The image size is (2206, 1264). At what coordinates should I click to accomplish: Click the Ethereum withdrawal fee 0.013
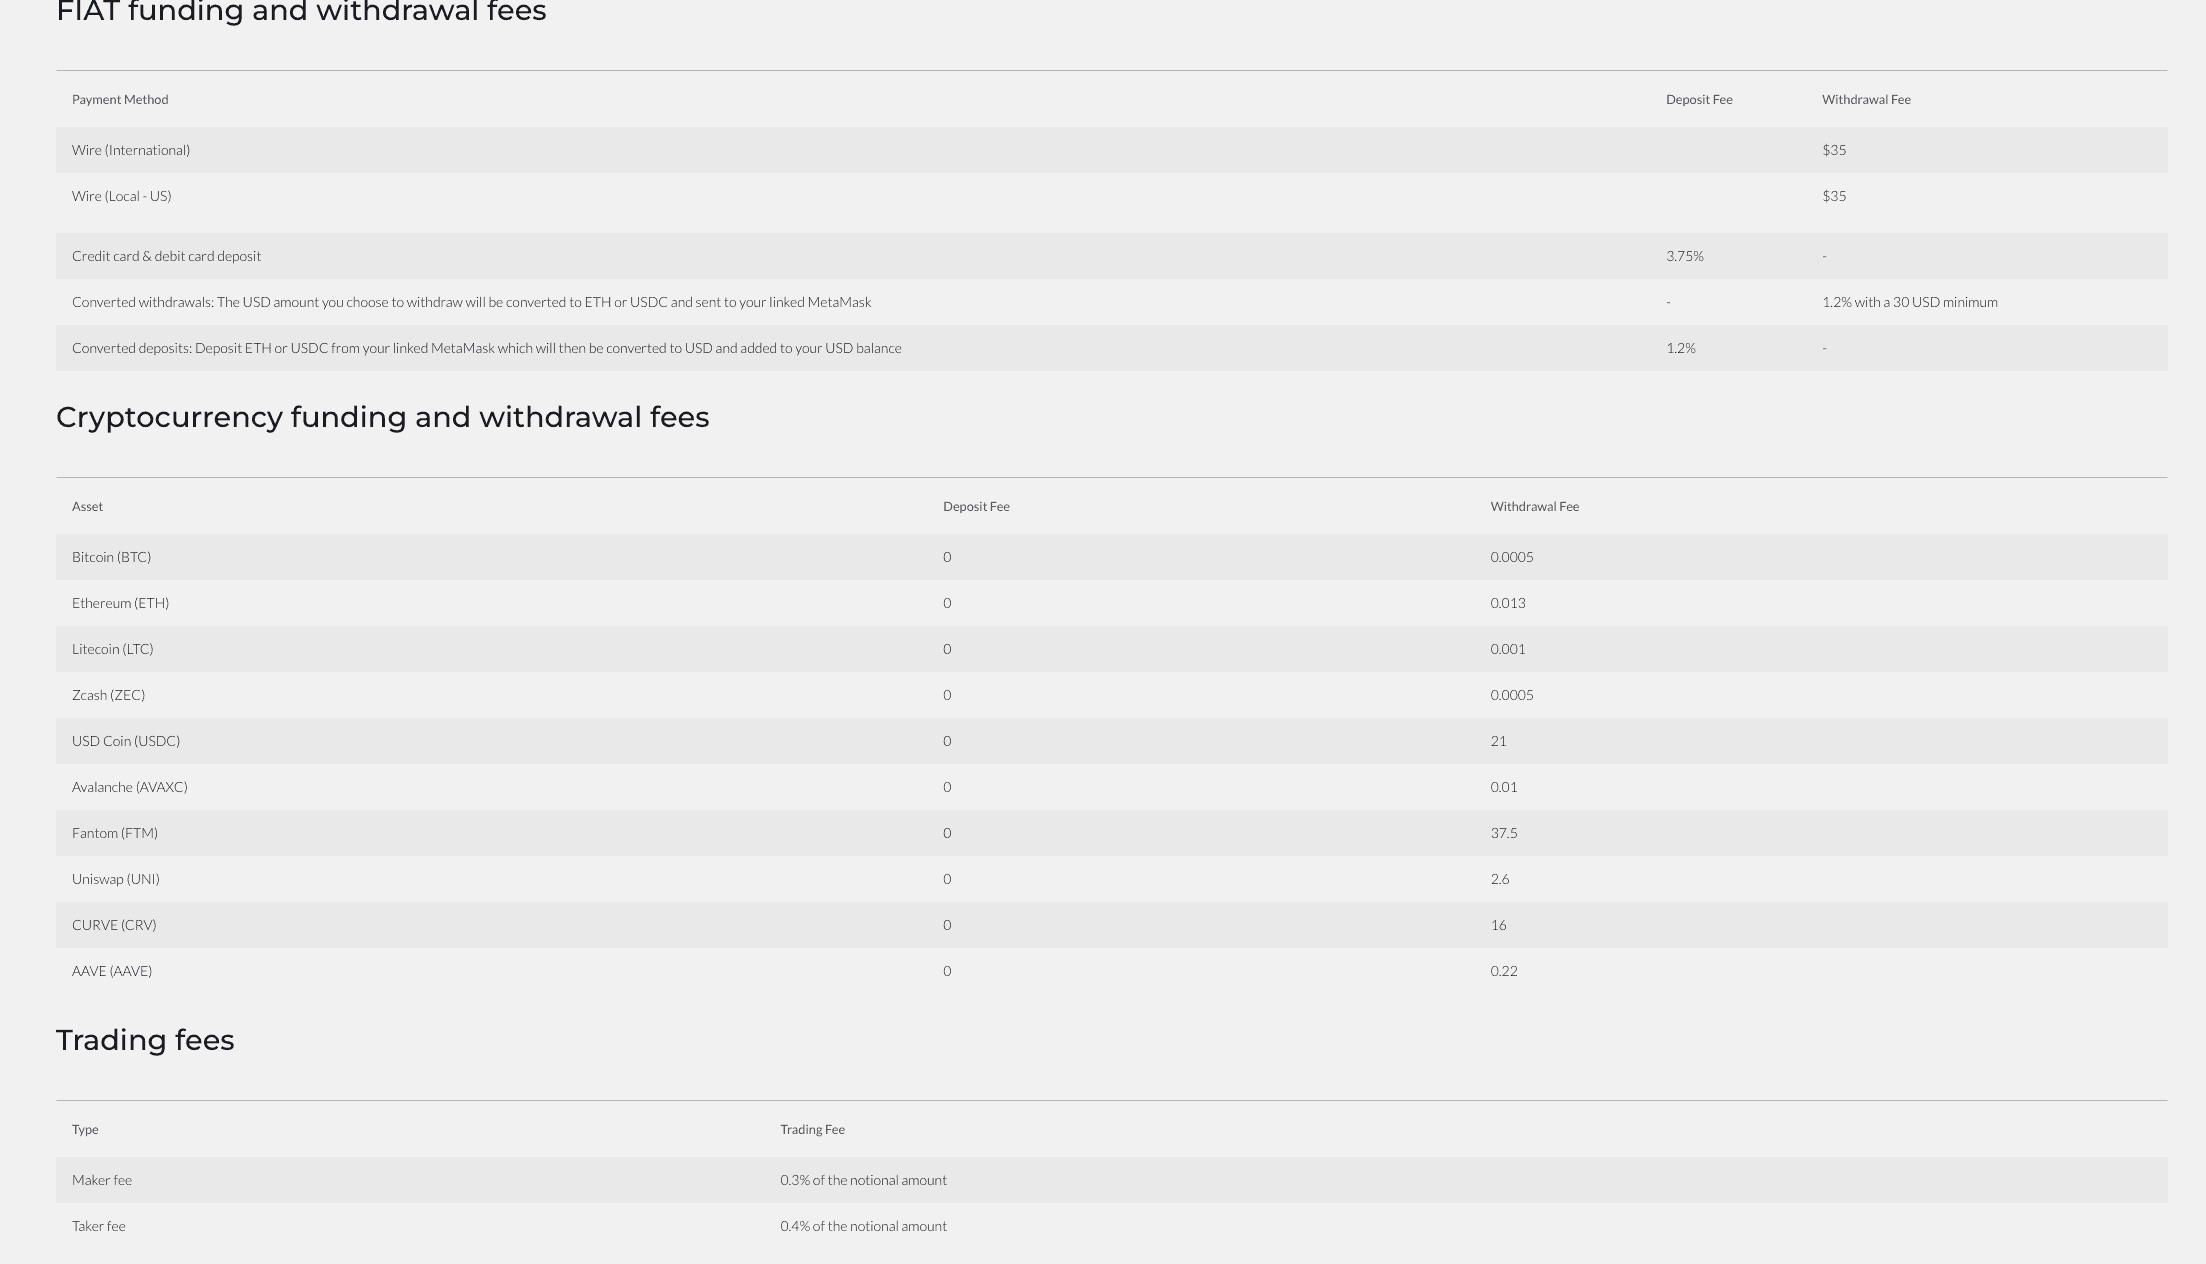[1507, 603]
